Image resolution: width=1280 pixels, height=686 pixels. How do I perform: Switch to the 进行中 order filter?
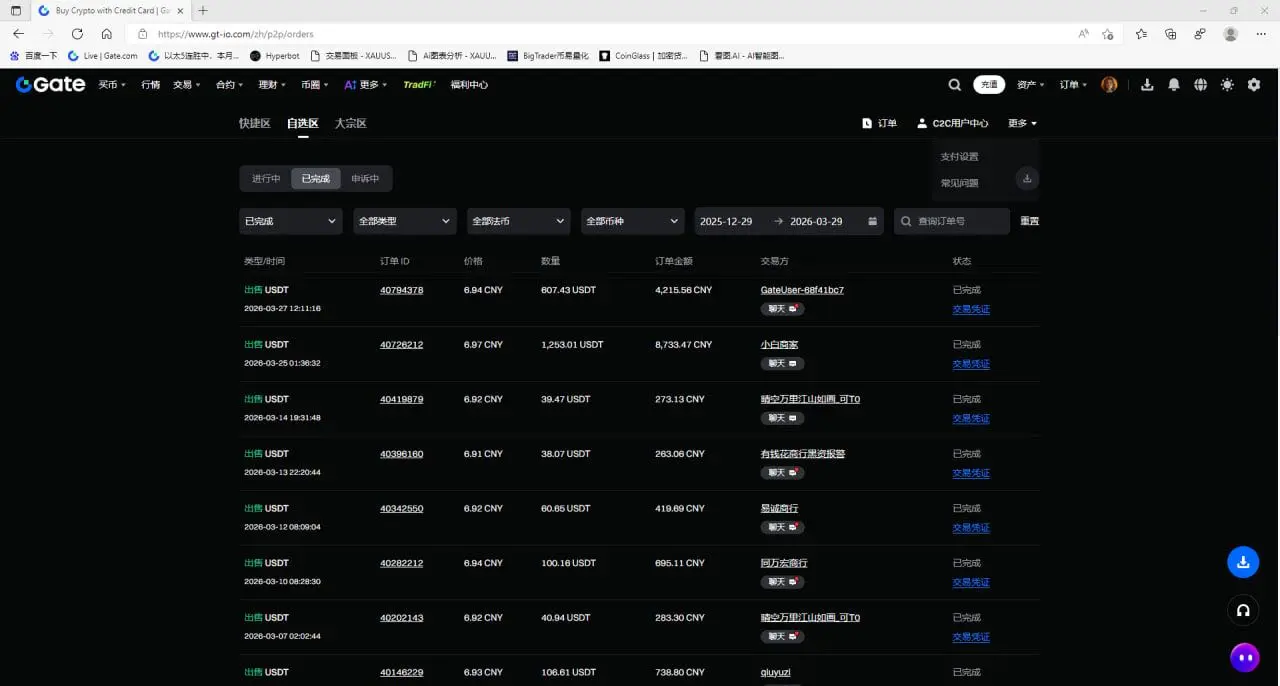click(x=266, y=179)
